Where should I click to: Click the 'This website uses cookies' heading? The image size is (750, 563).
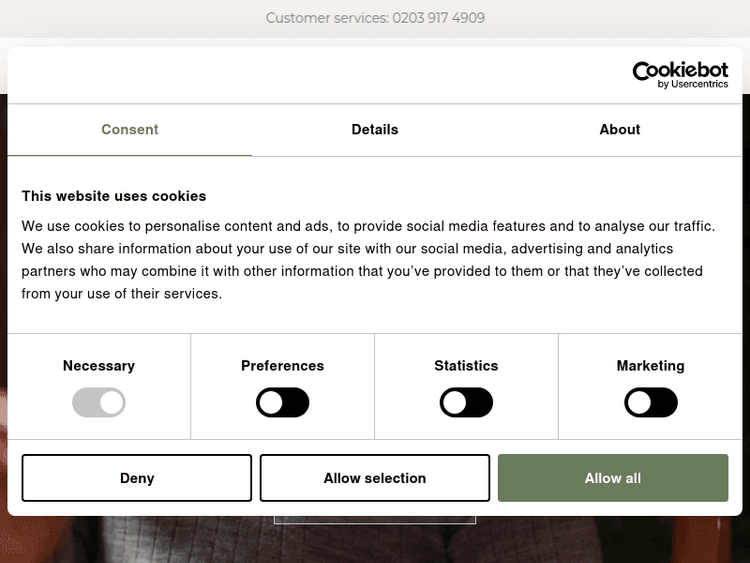114,196
